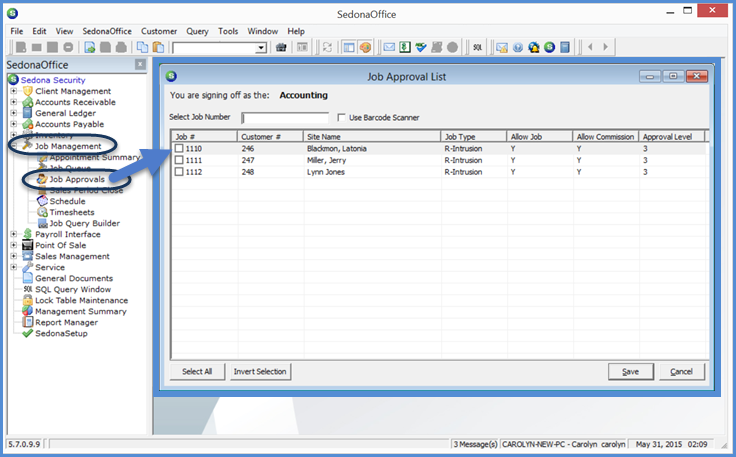Click the spell check ABC checkmark icon
Image resolution: width=736 pixels, height=457 pixels.
[421, 47]
